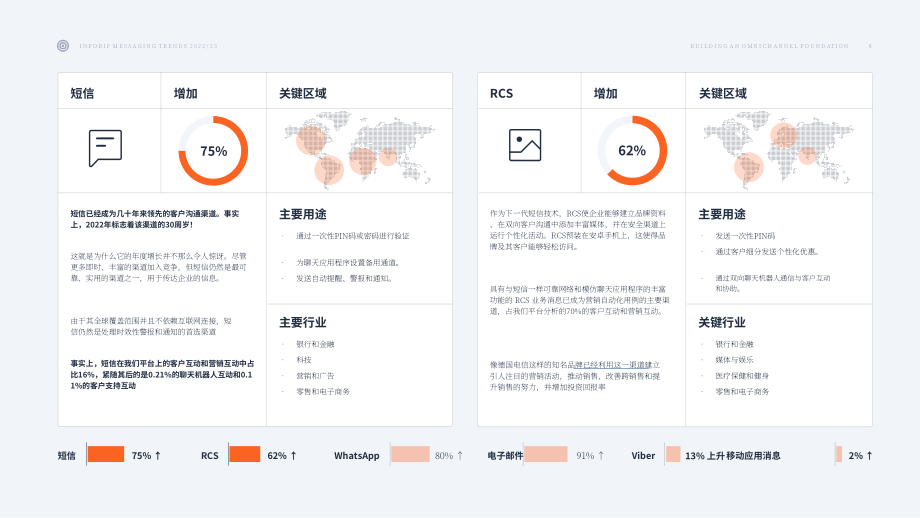
Task: Click 关键区域 heading in the 短信 card
Action: tap(303, 93)
